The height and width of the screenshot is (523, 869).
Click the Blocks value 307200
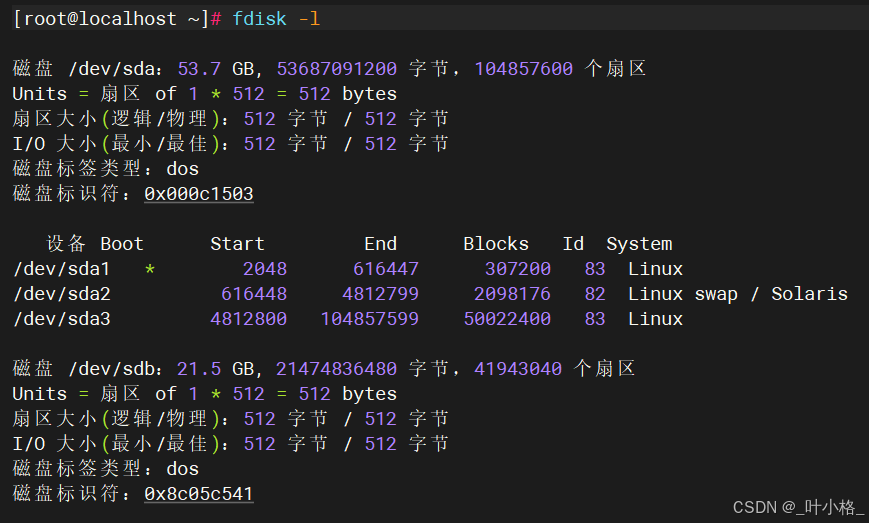click(x=518, y=269)
